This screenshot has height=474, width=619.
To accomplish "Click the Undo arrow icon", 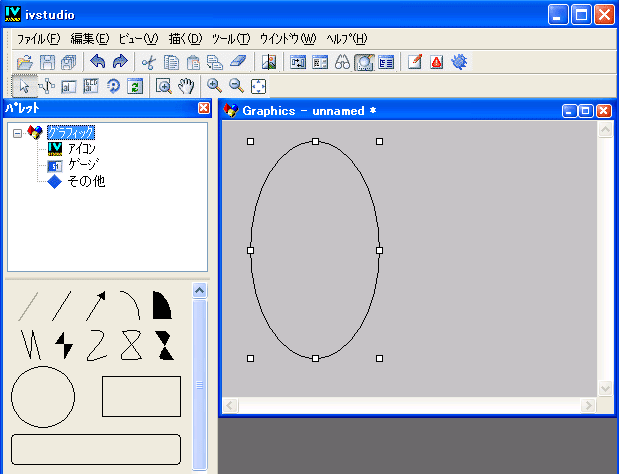I will click(x=97, y=62).
